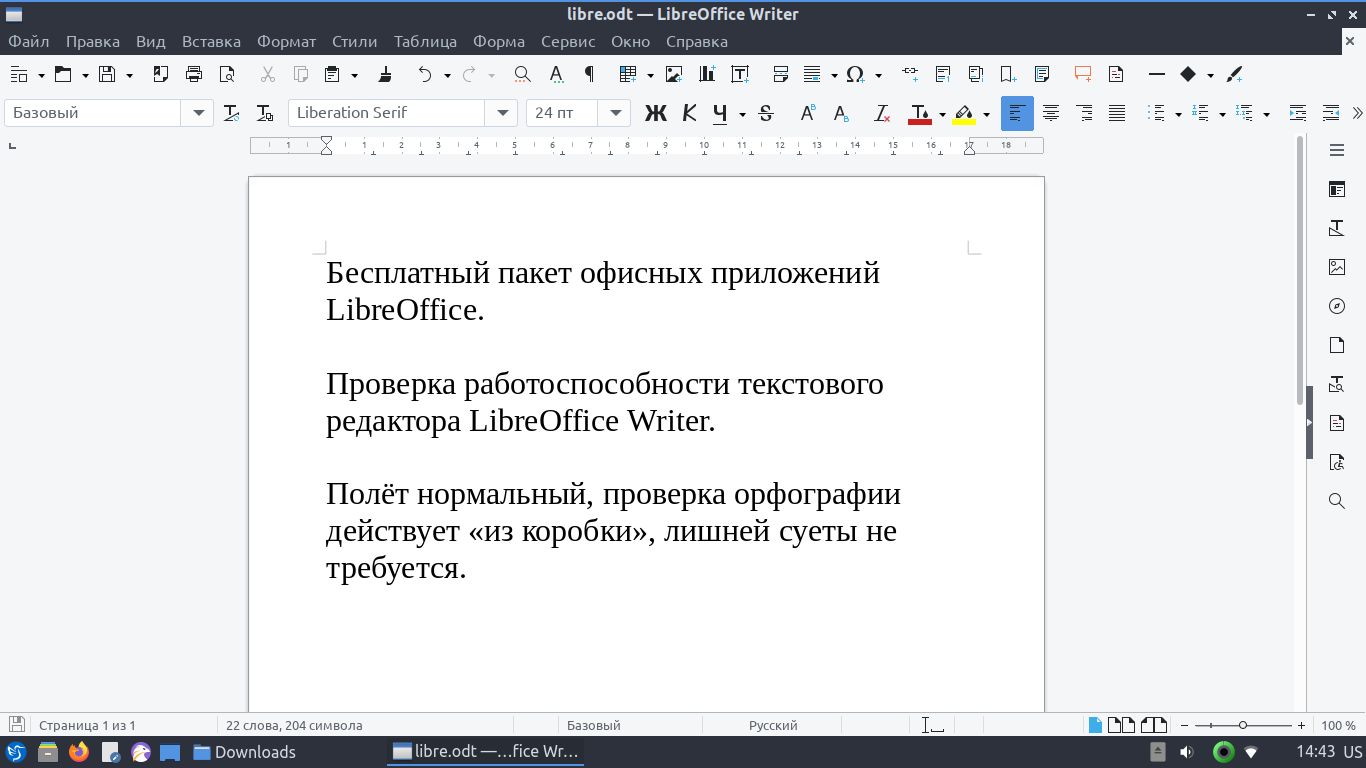Open the sidebar Styles panel icon
This screenshot has height=768, width=1366.
1337,228
